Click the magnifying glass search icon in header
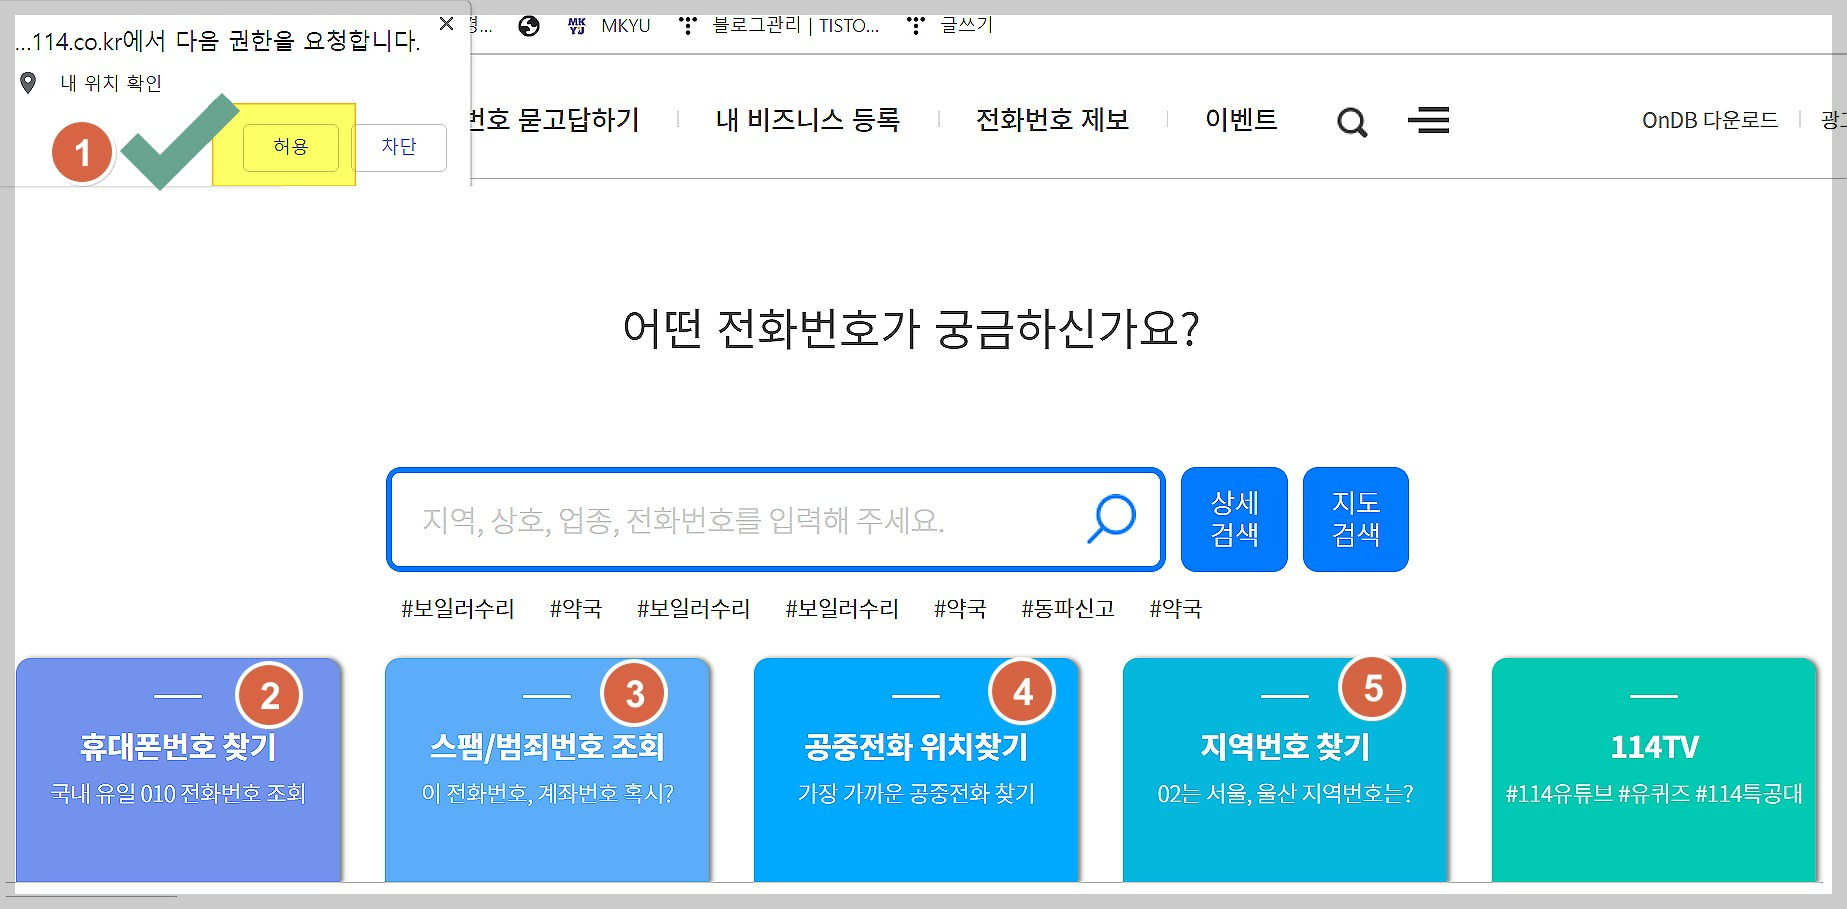1847x909 pixels. (x=1352, y=121)
